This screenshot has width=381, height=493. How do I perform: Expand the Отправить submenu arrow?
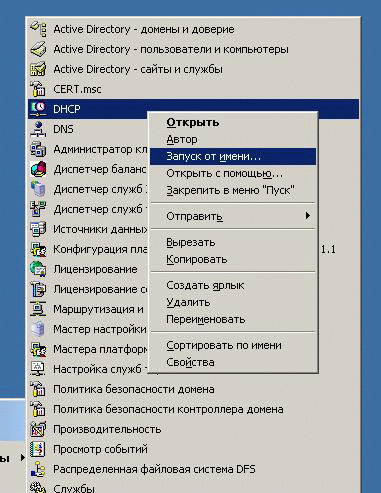[x=308, y=216]
